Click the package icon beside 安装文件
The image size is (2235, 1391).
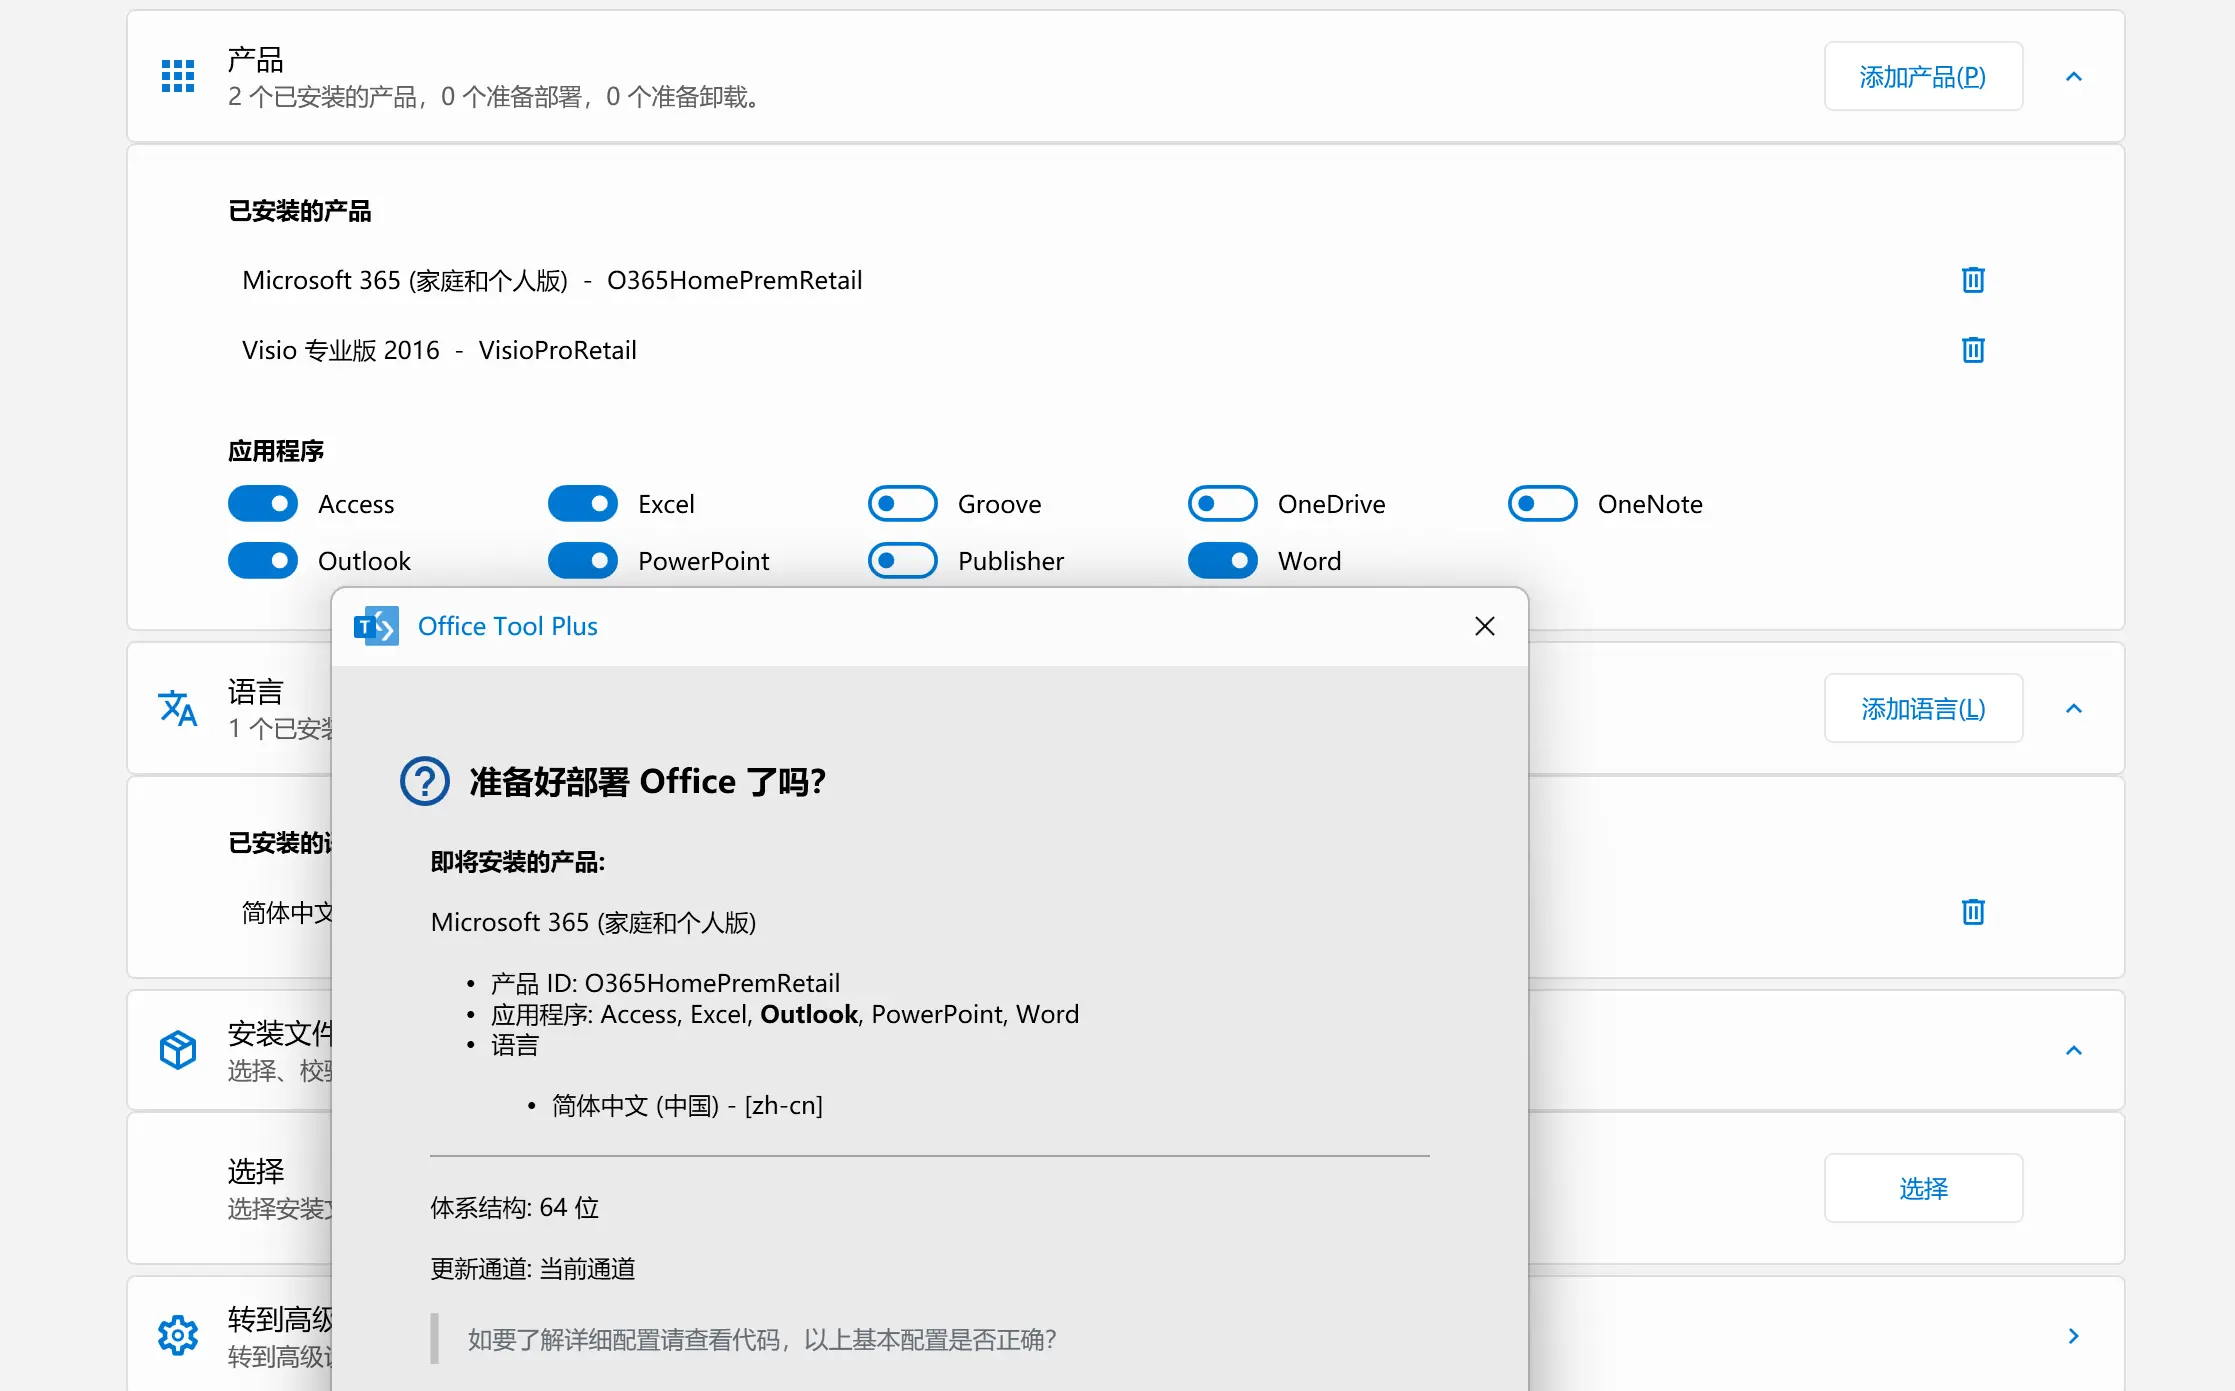177,1049
